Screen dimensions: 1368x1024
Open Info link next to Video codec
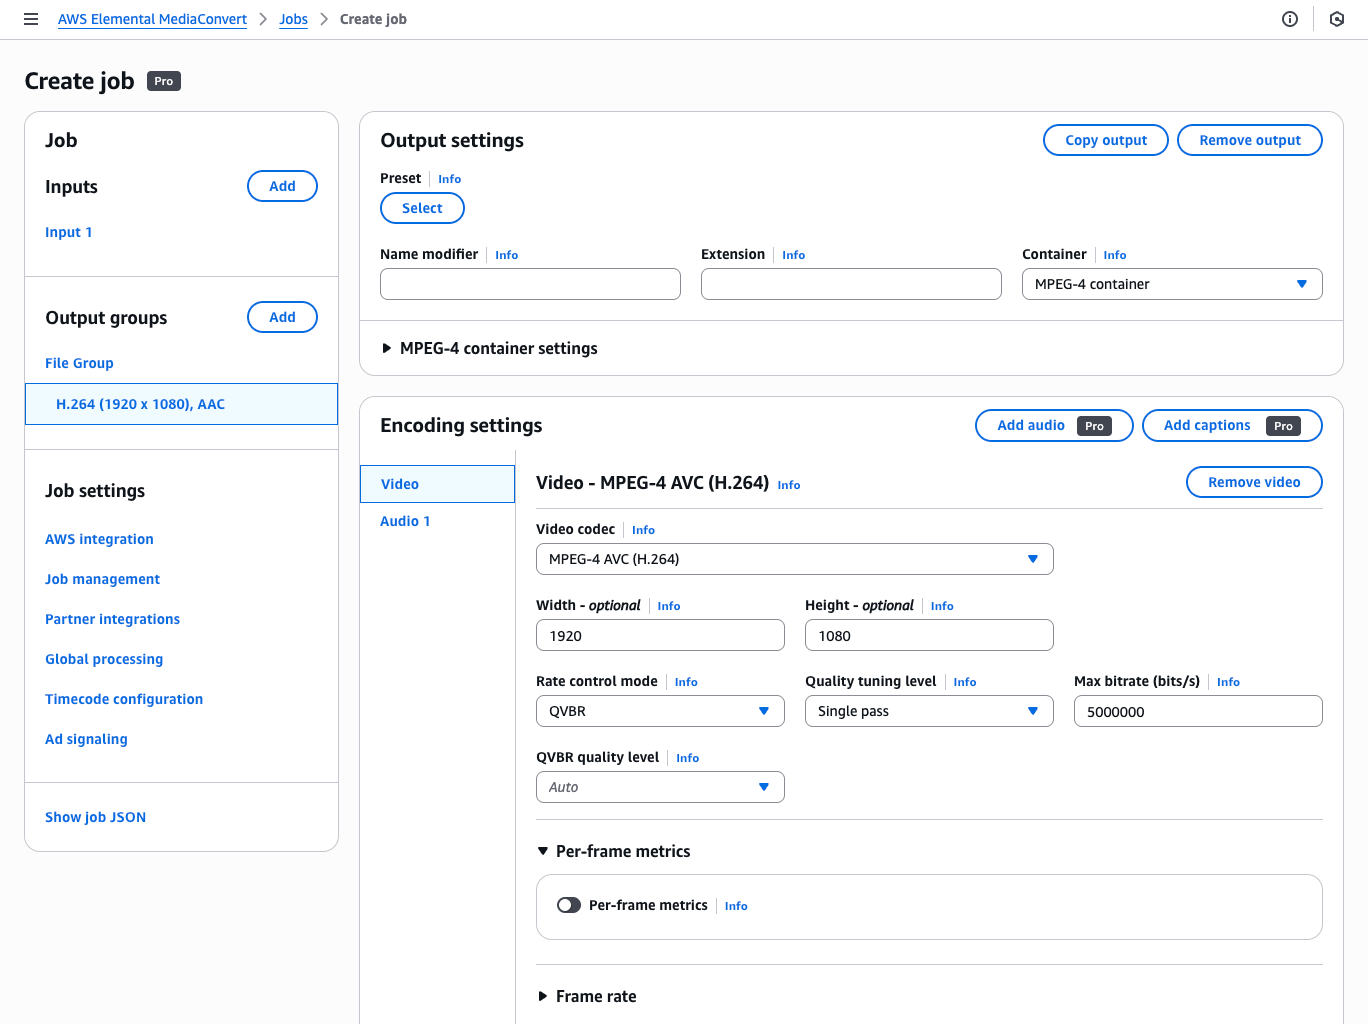coord(643,530)
